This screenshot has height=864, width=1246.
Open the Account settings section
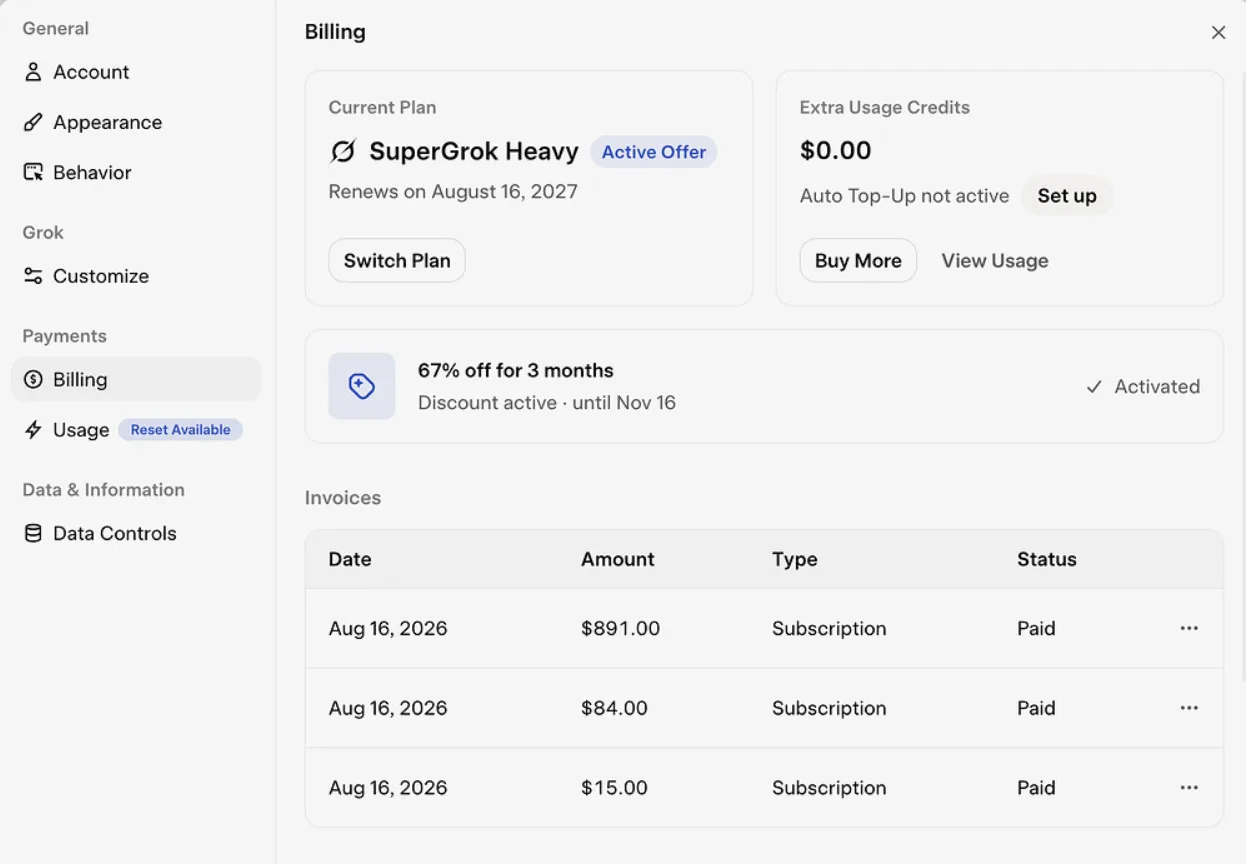pyautogui.click(x=136, y=72)
